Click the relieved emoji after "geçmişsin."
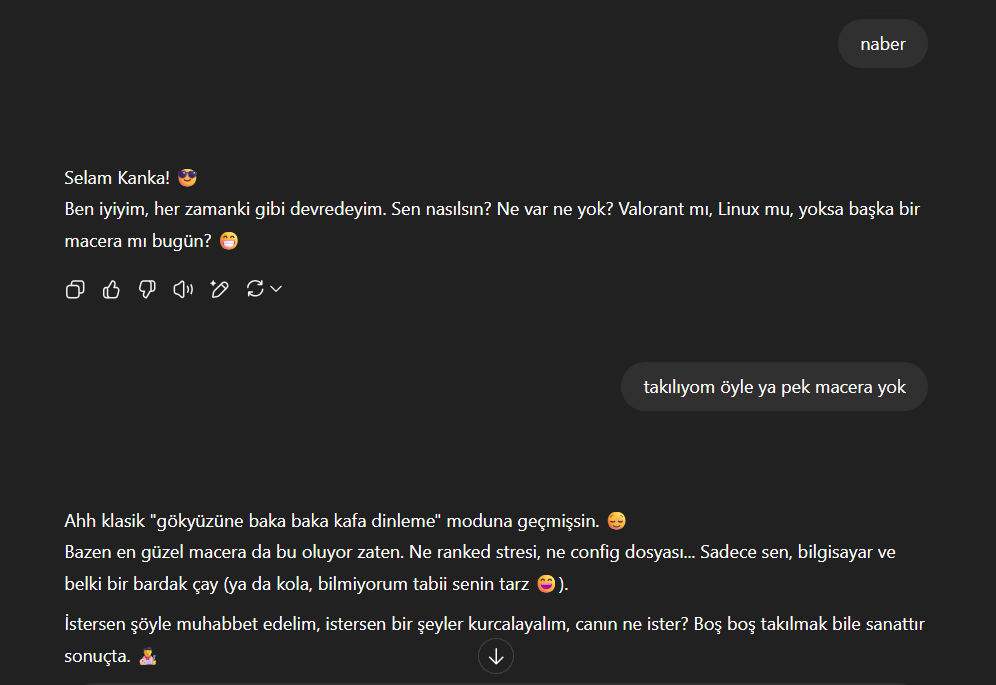Screen dimensions: 996x685 (x=617, y=521)
